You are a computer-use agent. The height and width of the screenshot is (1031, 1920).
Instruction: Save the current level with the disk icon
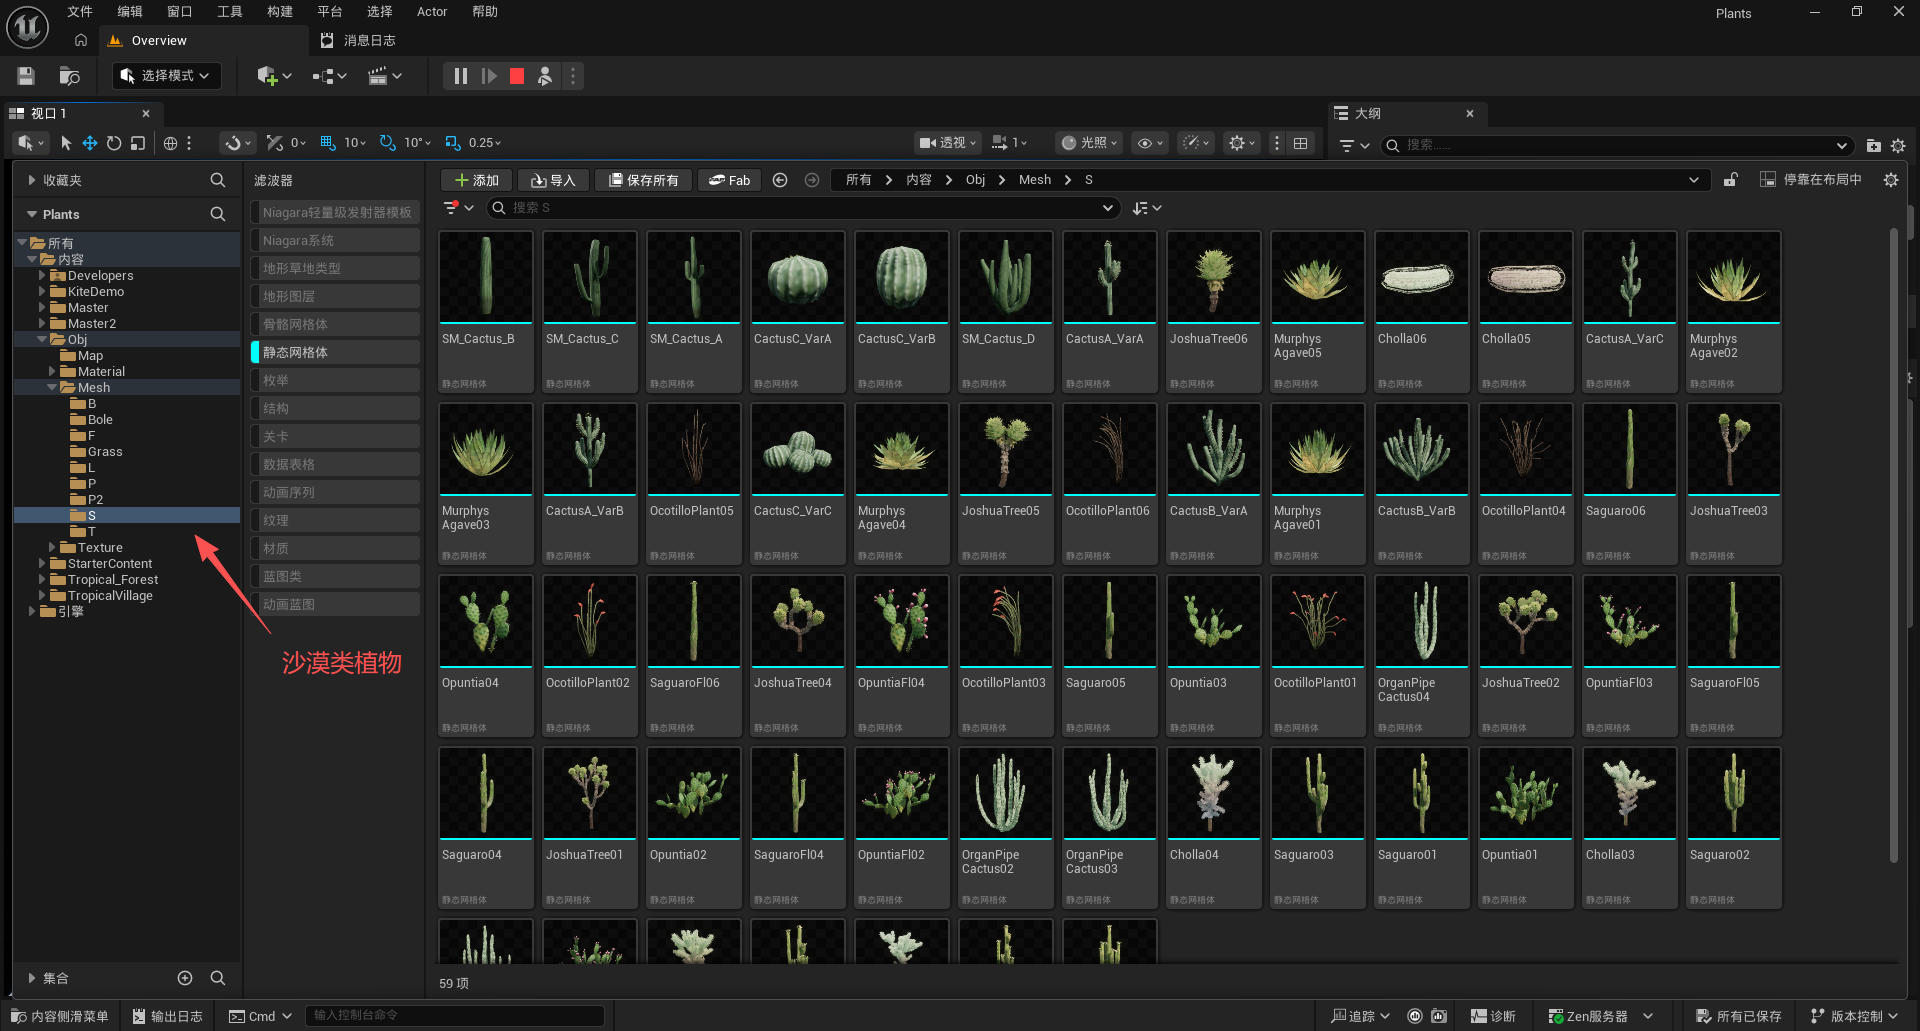[x=26, y=76]
